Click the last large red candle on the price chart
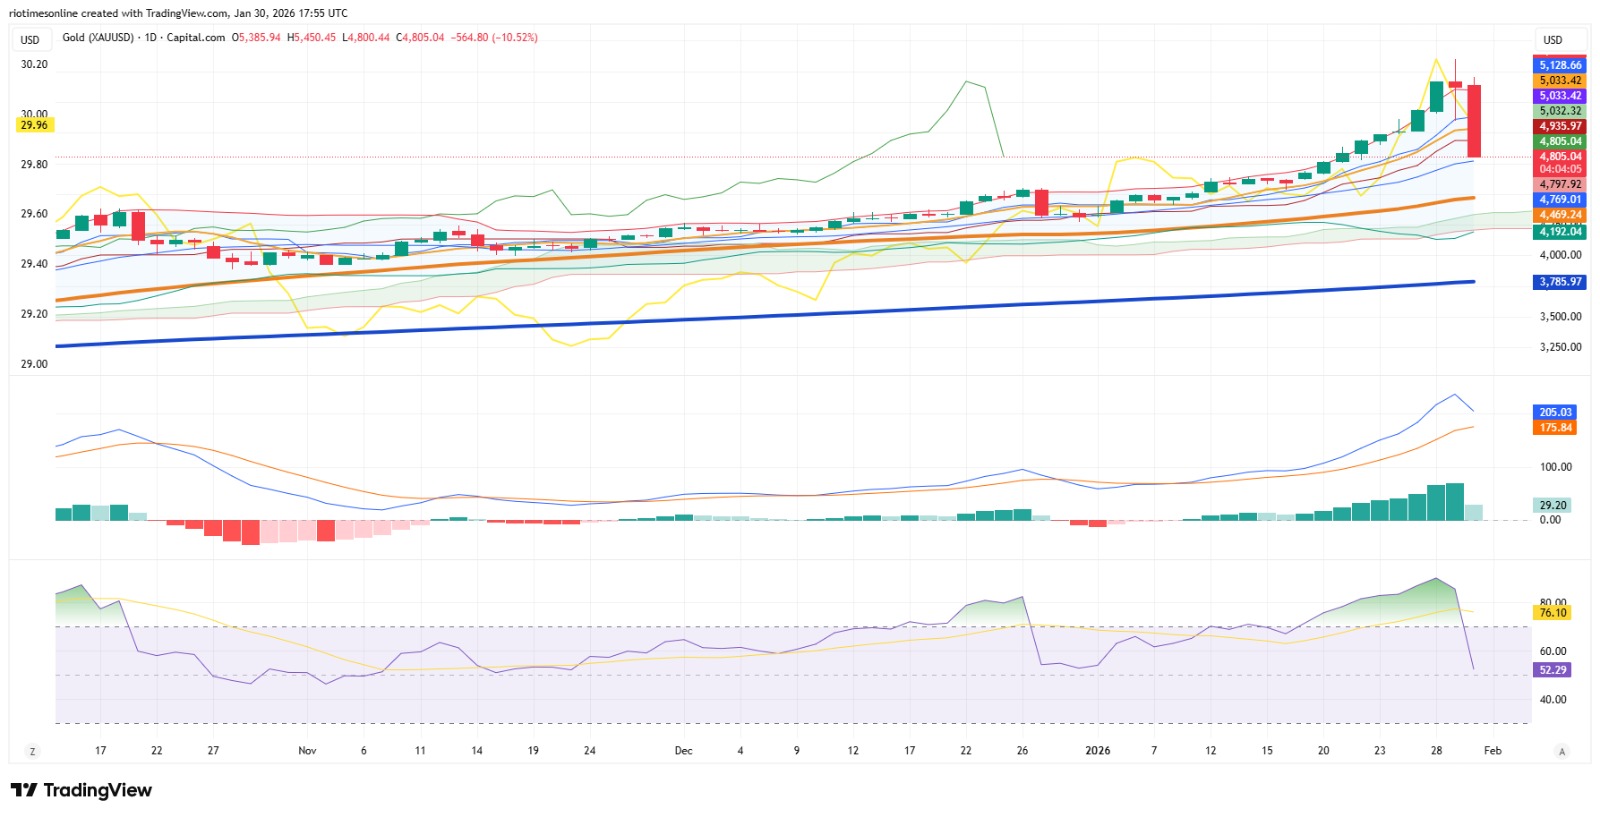1600x817 pixels. click(x=1474, y=120)
